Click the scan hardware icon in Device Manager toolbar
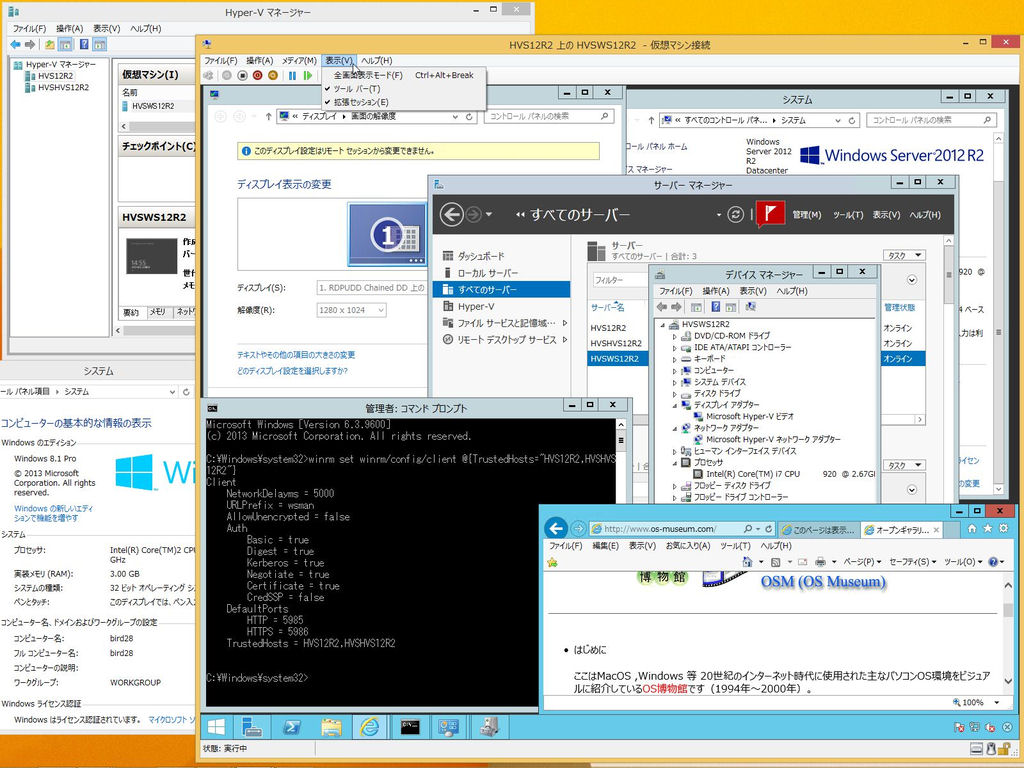Screen dimensions: 1024x768 tap(750, 306)
